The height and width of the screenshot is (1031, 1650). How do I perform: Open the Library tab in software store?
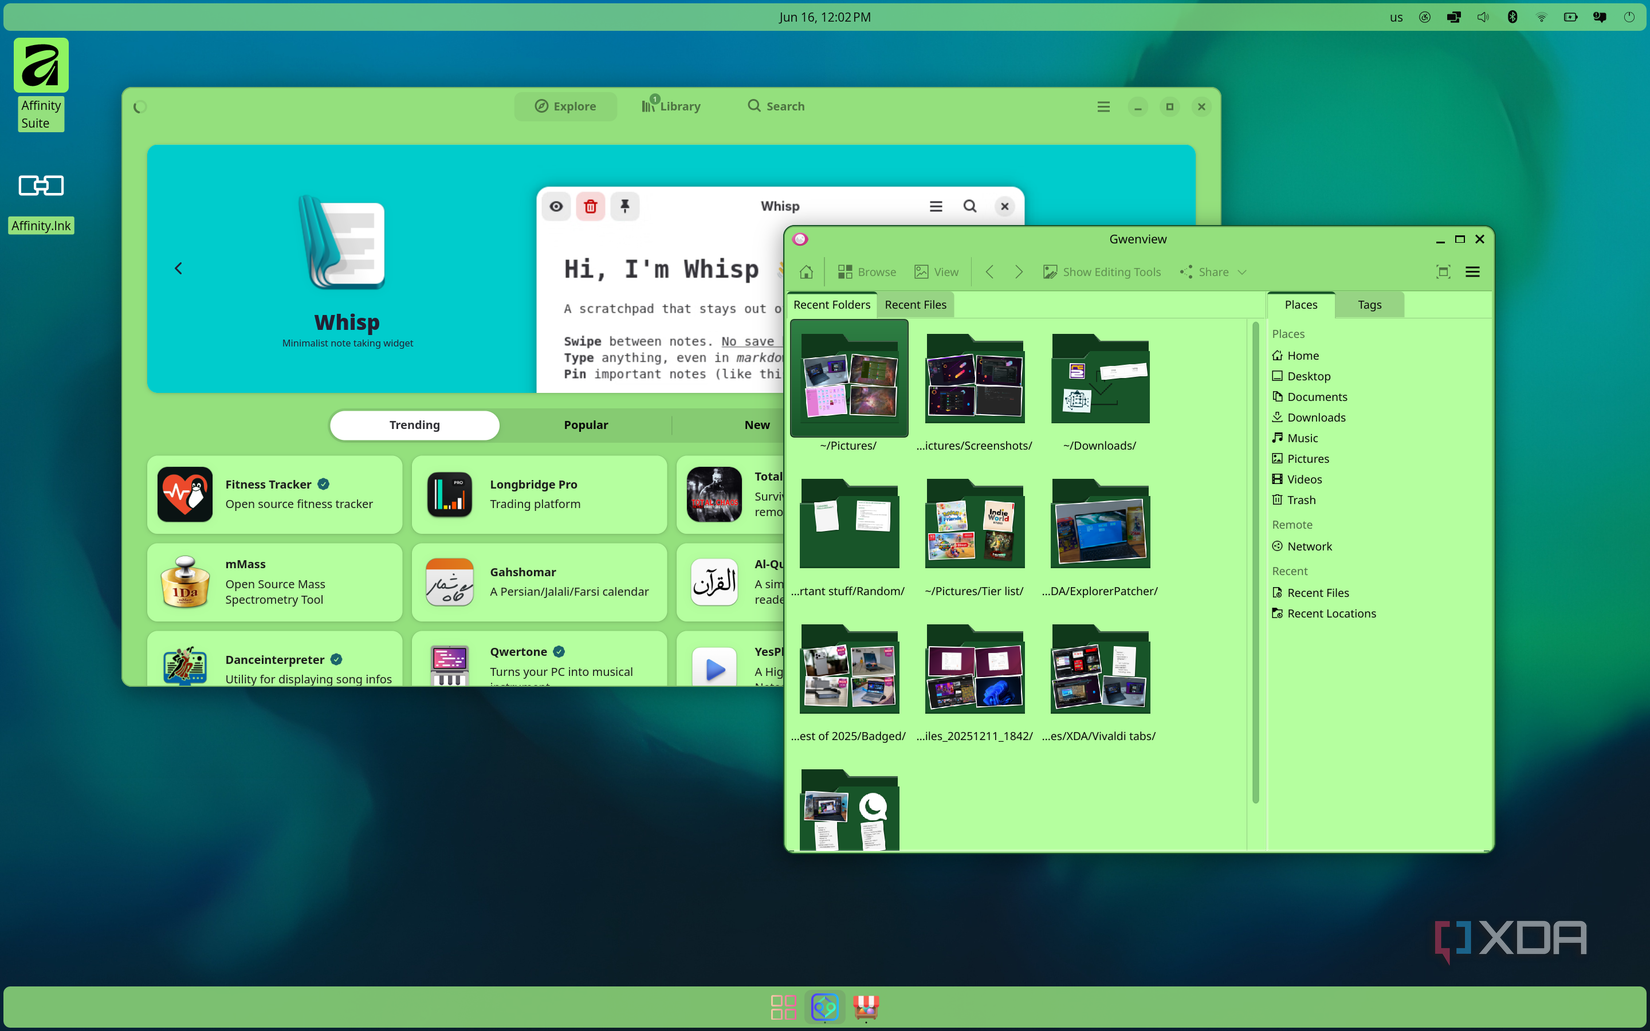pyautogui.click(x=671, y=106)
